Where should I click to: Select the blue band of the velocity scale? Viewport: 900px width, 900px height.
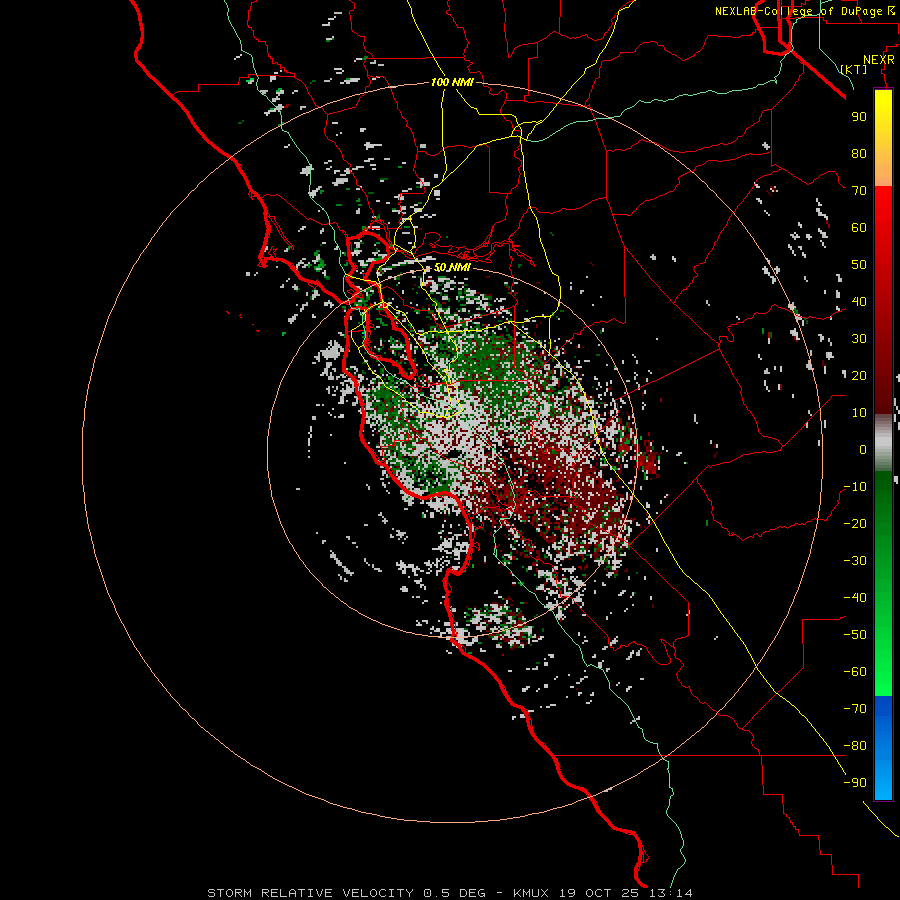tap(883, 748)
